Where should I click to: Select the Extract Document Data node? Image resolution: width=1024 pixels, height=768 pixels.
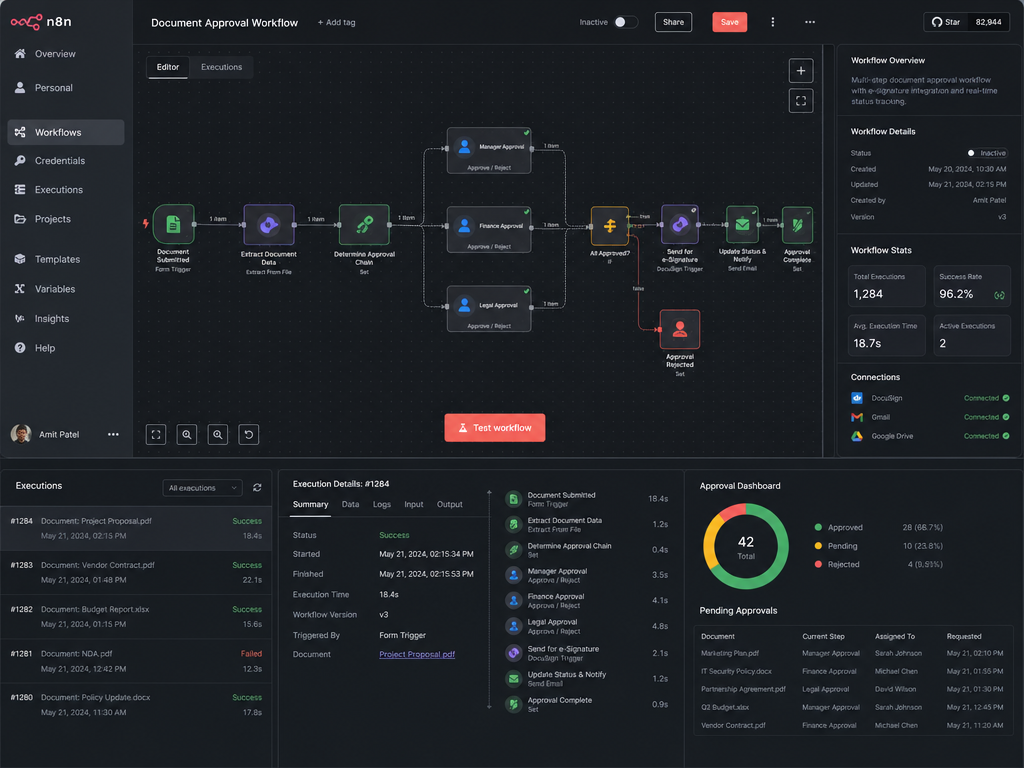[268, 225]
